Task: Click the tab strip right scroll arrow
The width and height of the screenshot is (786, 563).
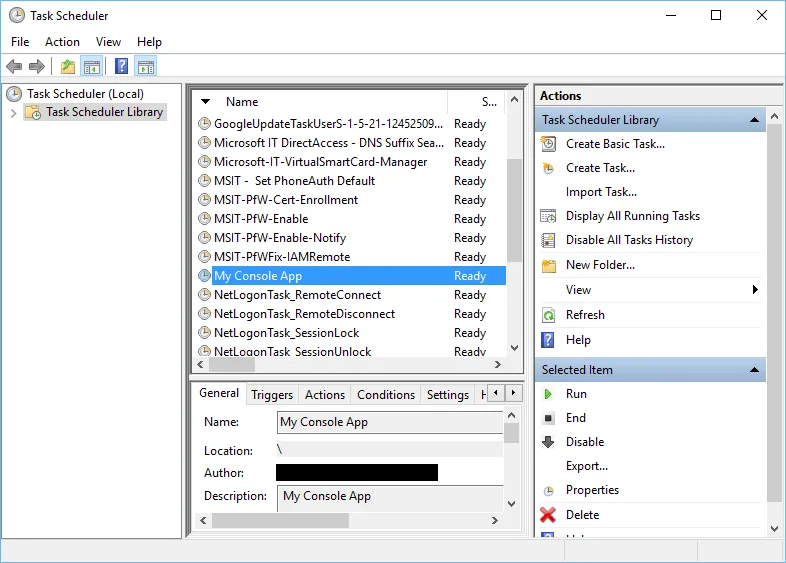Action: 513,393
